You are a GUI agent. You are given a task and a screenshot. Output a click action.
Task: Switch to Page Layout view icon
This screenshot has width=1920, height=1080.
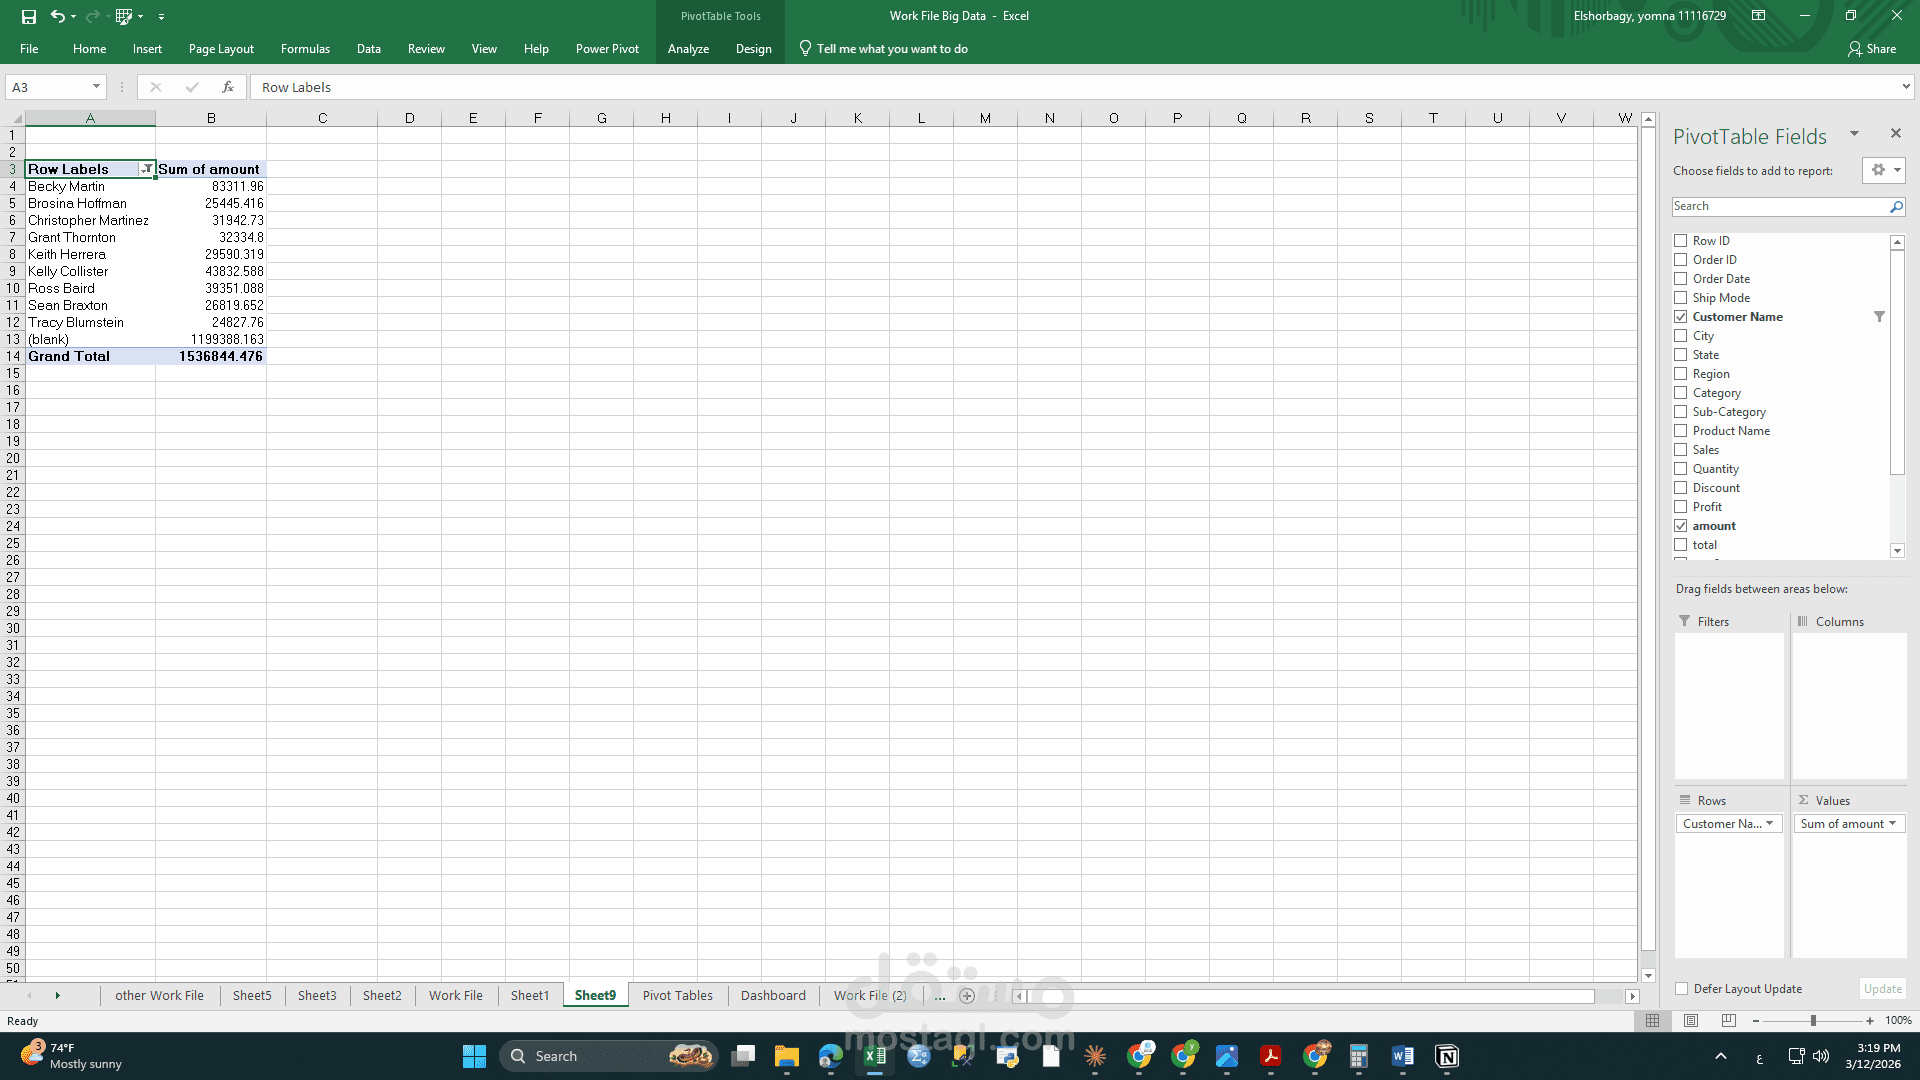click(1691, 1020)
